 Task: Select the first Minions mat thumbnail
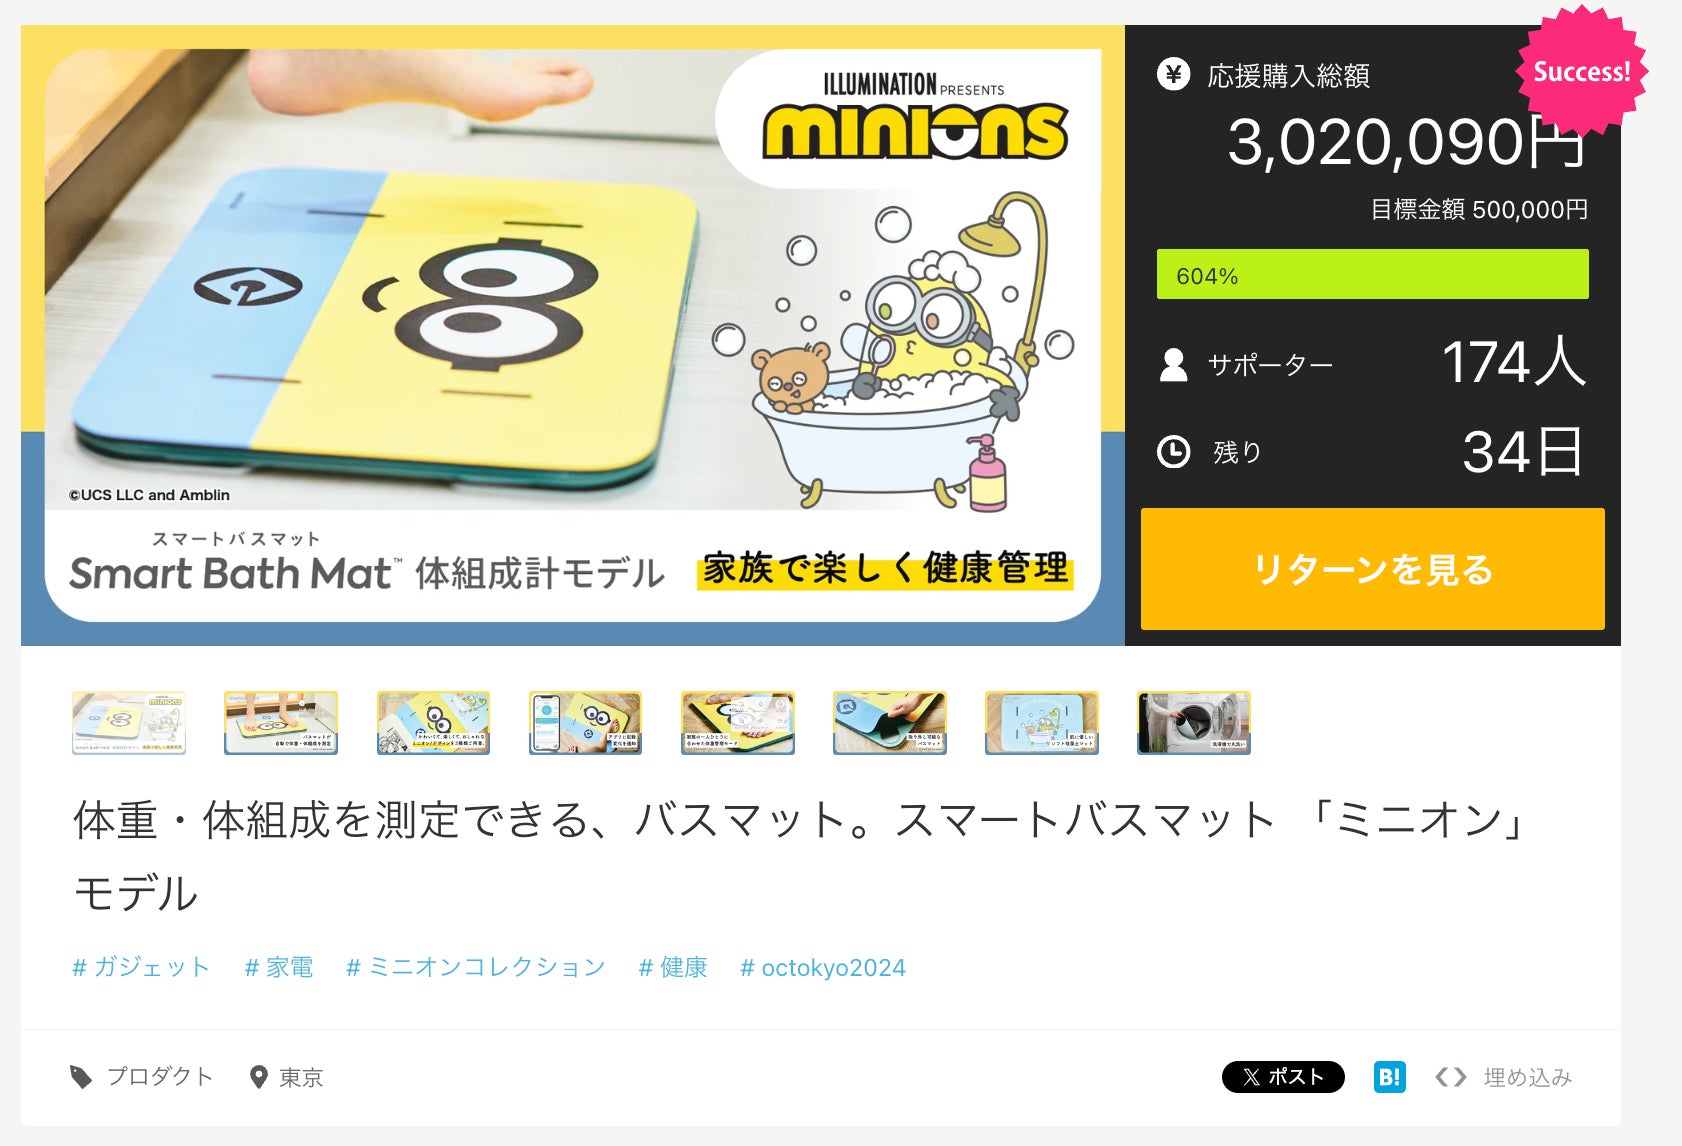point(129,722)
